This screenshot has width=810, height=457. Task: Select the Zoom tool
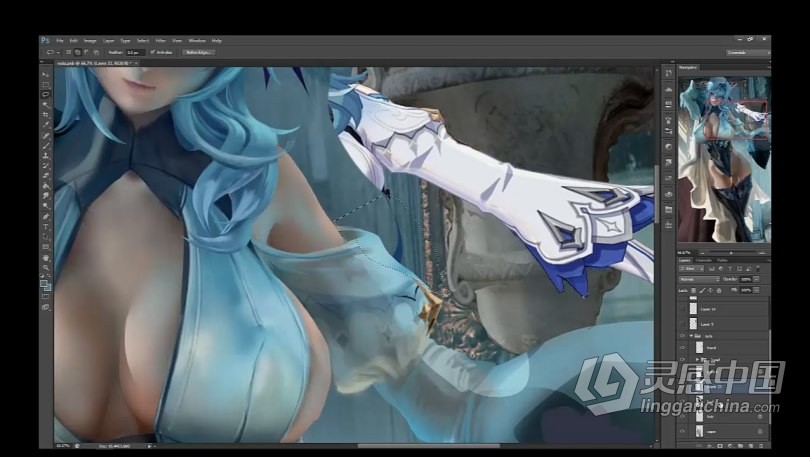point(45,267)
